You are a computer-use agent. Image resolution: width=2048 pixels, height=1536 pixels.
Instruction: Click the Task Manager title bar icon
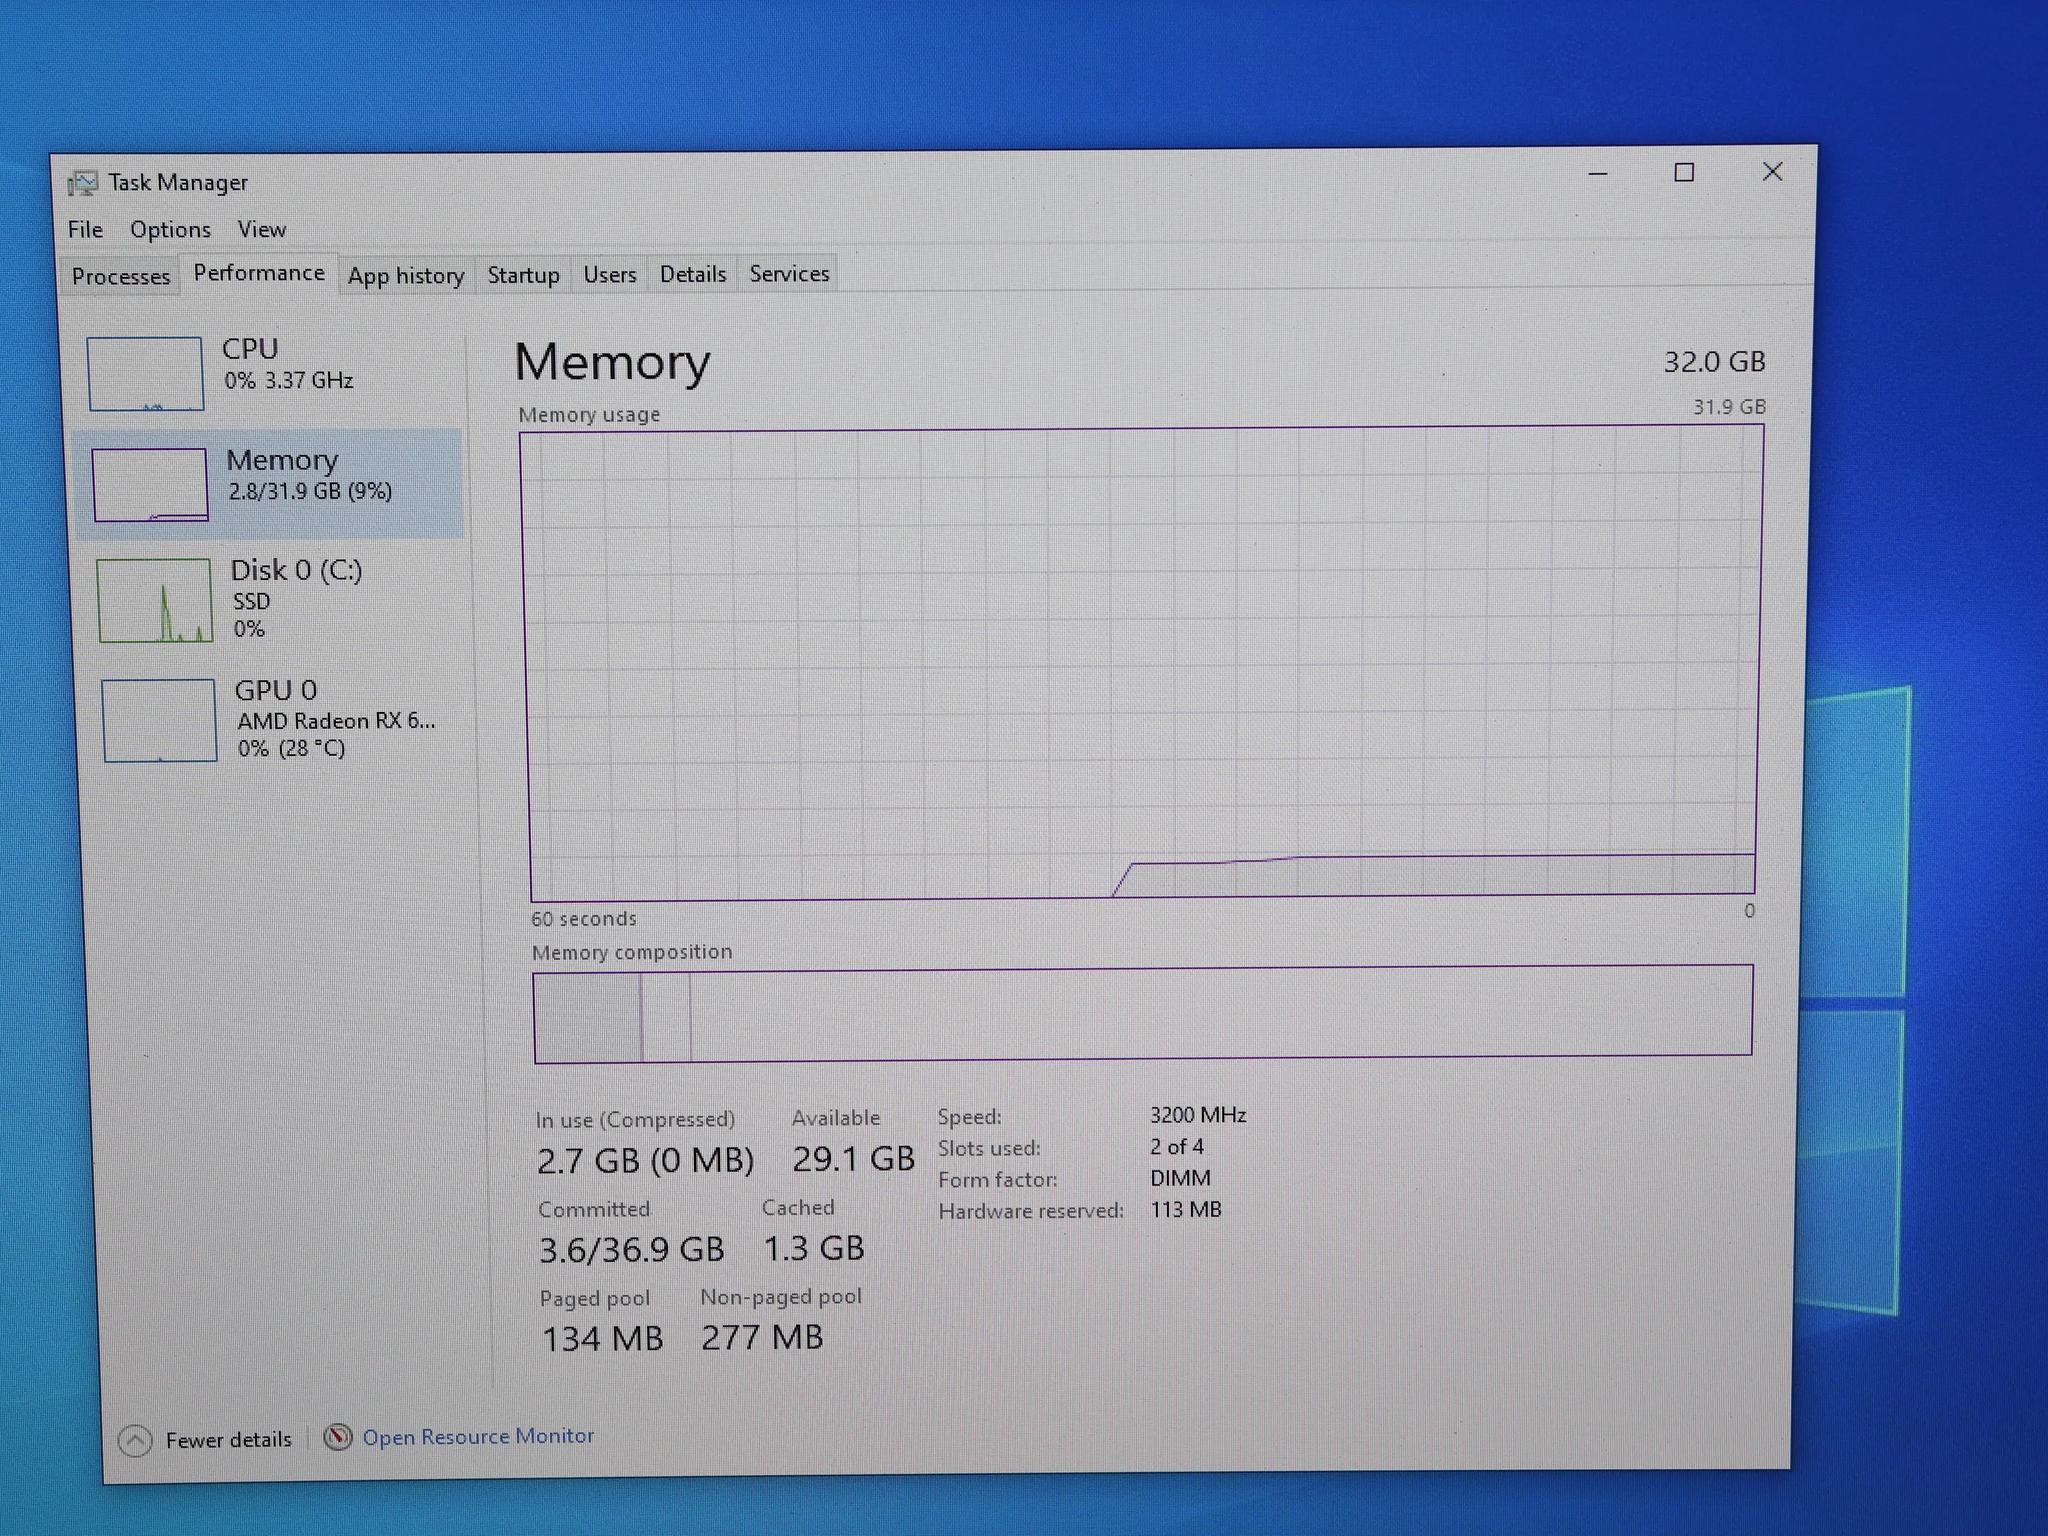point(82,183)
